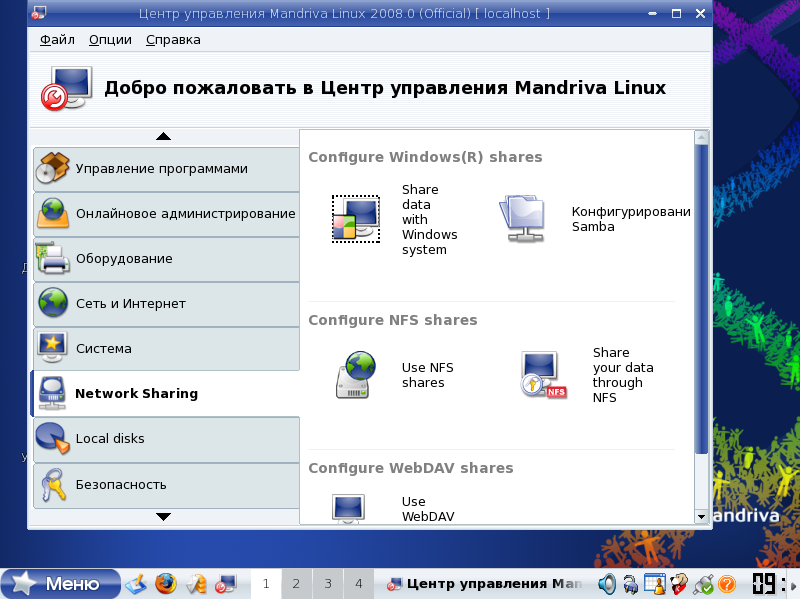Click the Онлайновое администрирование globe icon
This screenshot has height=601, width=801.
tap(53, 213)
